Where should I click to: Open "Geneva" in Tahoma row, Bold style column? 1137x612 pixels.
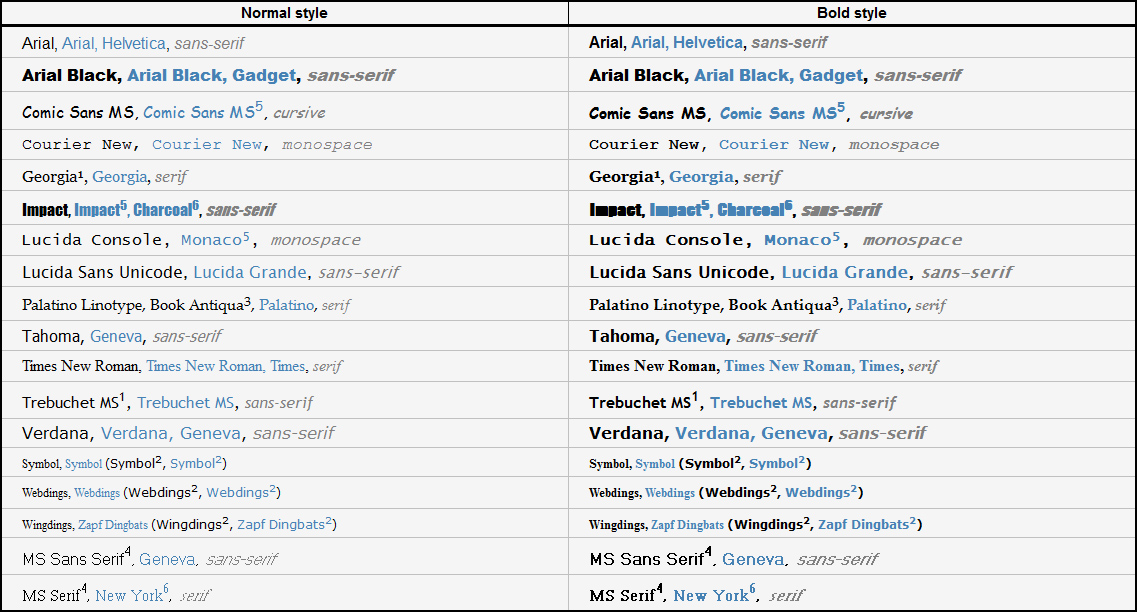(695, 336)
